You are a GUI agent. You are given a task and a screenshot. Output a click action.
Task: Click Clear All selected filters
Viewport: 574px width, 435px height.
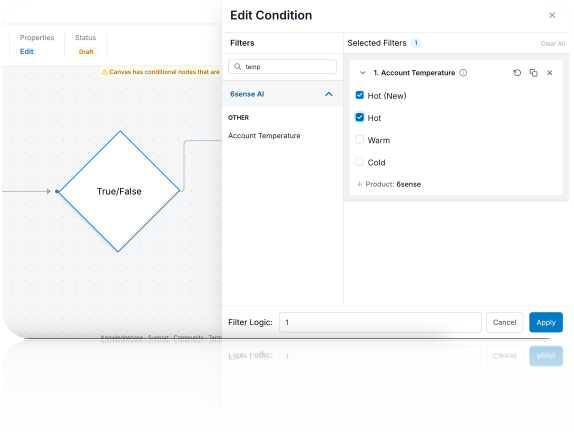pyautogui.click(x=553, y=44)
